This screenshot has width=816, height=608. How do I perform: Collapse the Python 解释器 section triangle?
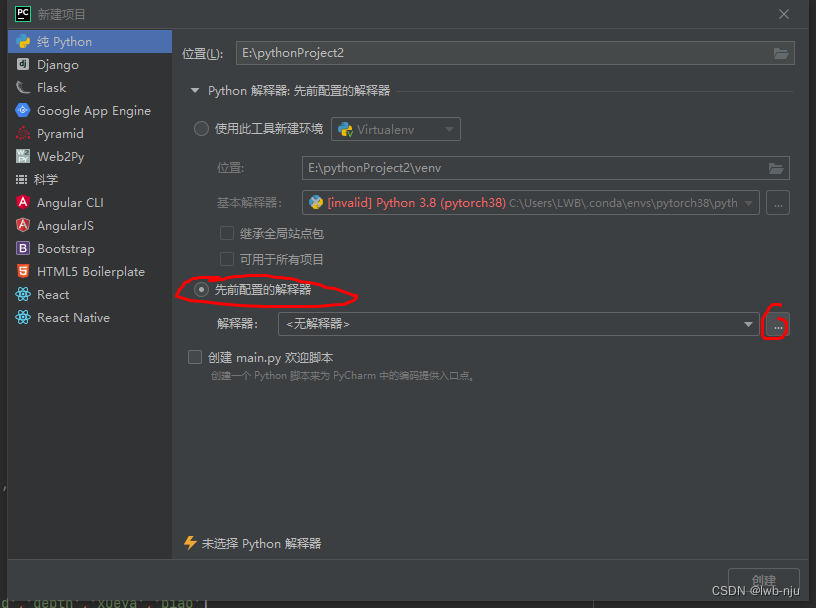(195, 91)
